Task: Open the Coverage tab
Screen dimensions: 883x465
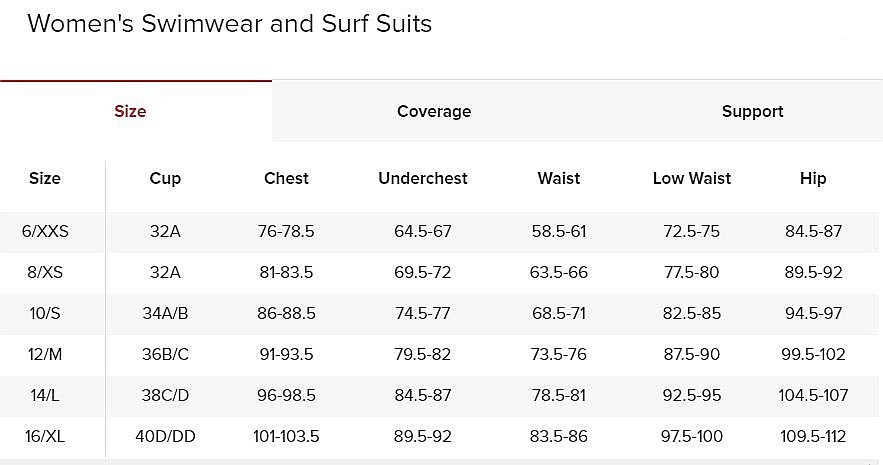Action: click(x=434, y=111)
